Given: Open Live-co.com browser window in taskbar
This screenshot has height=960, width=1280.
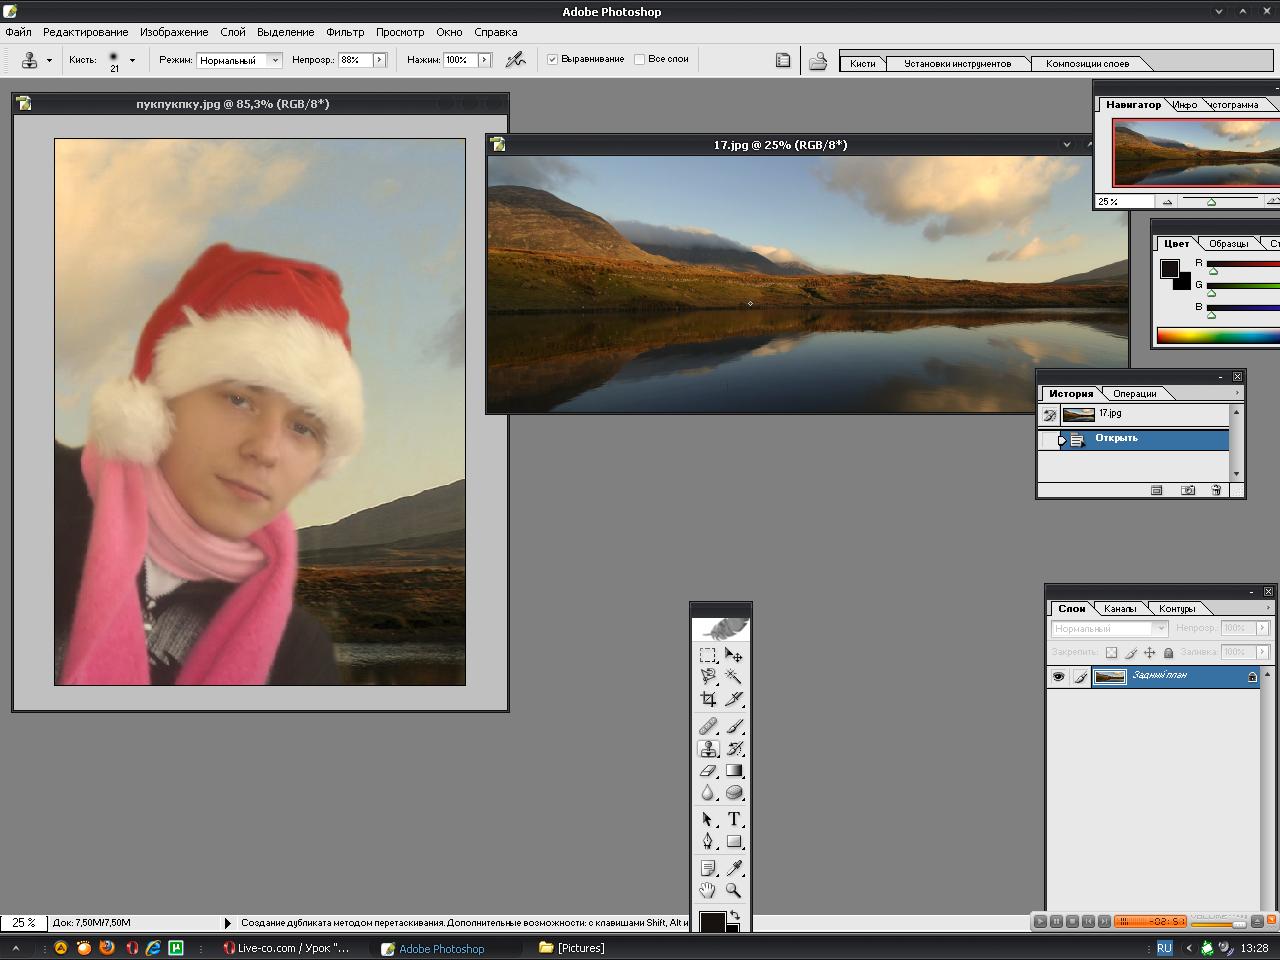Looking at the screenshot, I should tap(288, 948).
